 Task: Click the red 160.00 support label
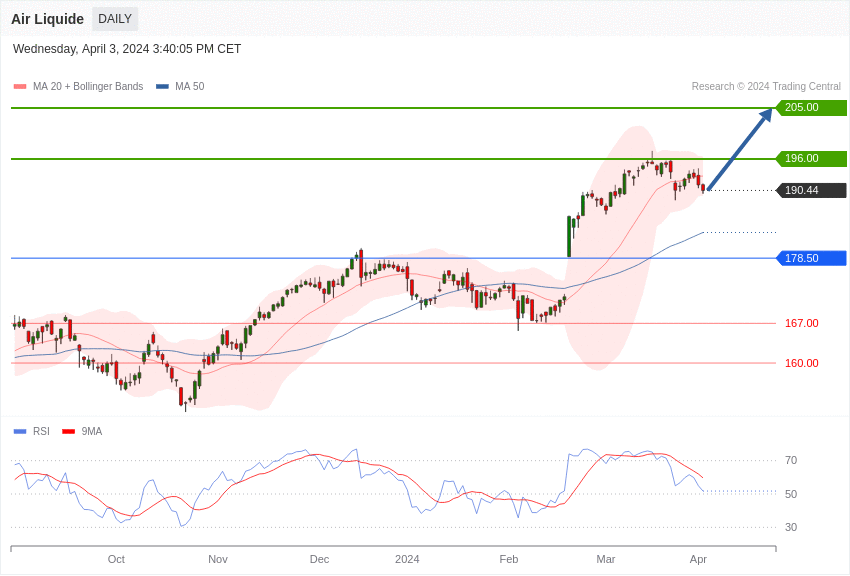coord(801,363)
